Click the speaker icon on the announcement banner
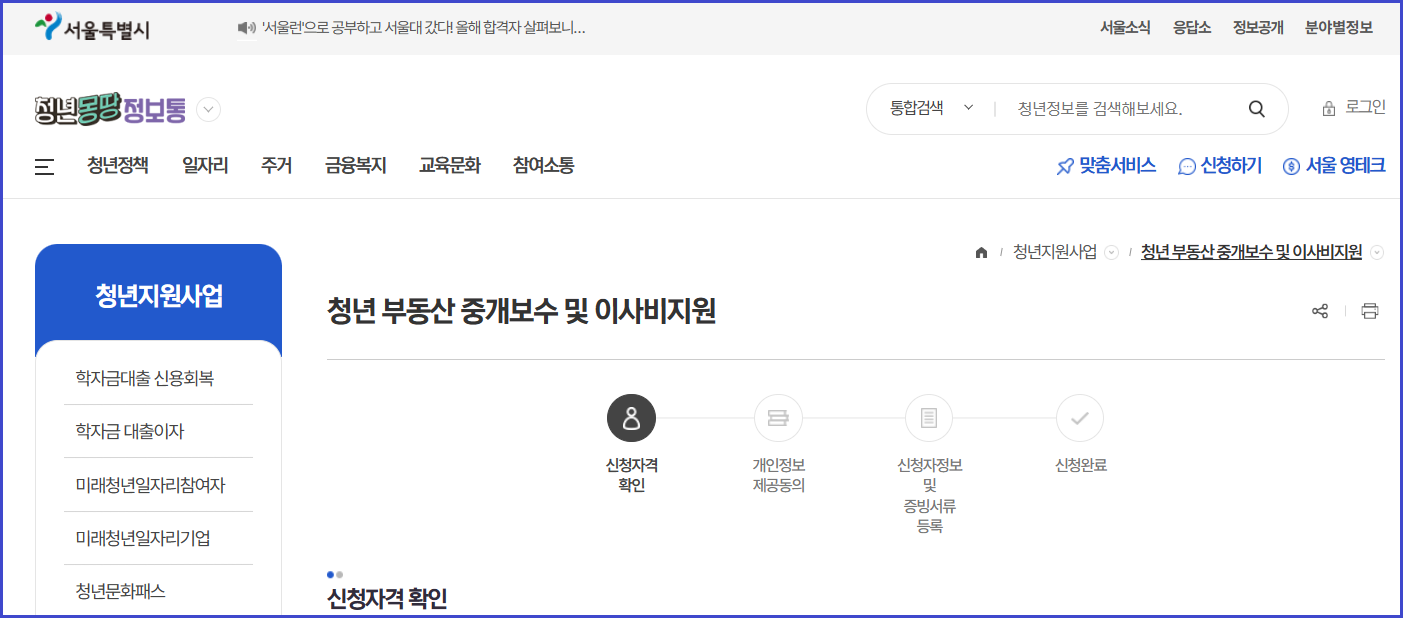The width and height of the screenshot is (1403, 618). (247, 27)
